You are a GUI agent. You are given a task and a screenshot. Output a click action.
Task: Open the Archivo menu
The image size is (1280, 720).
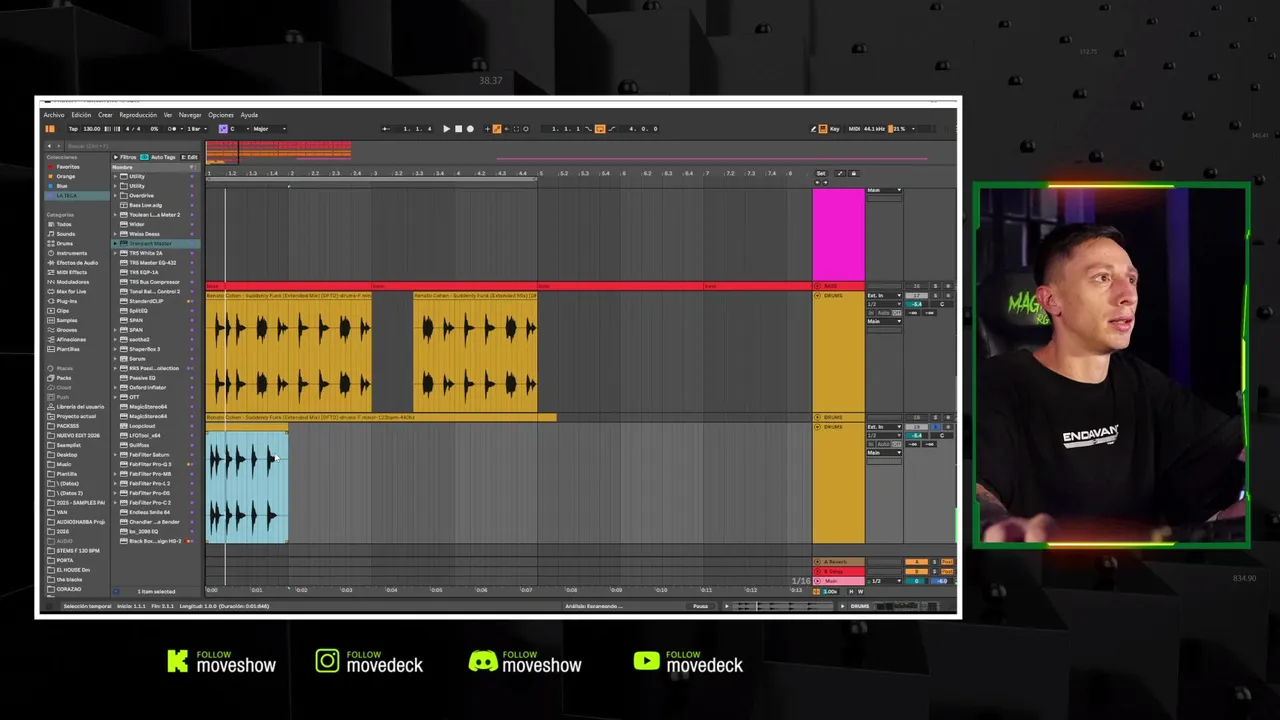(54, 115)
